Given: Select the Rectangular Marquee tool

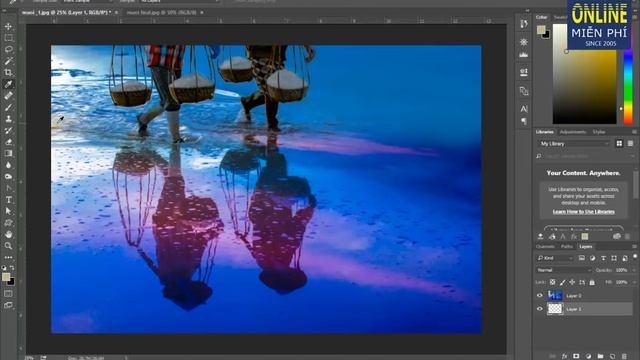Looking at the screenshot, I should (8, 38).
